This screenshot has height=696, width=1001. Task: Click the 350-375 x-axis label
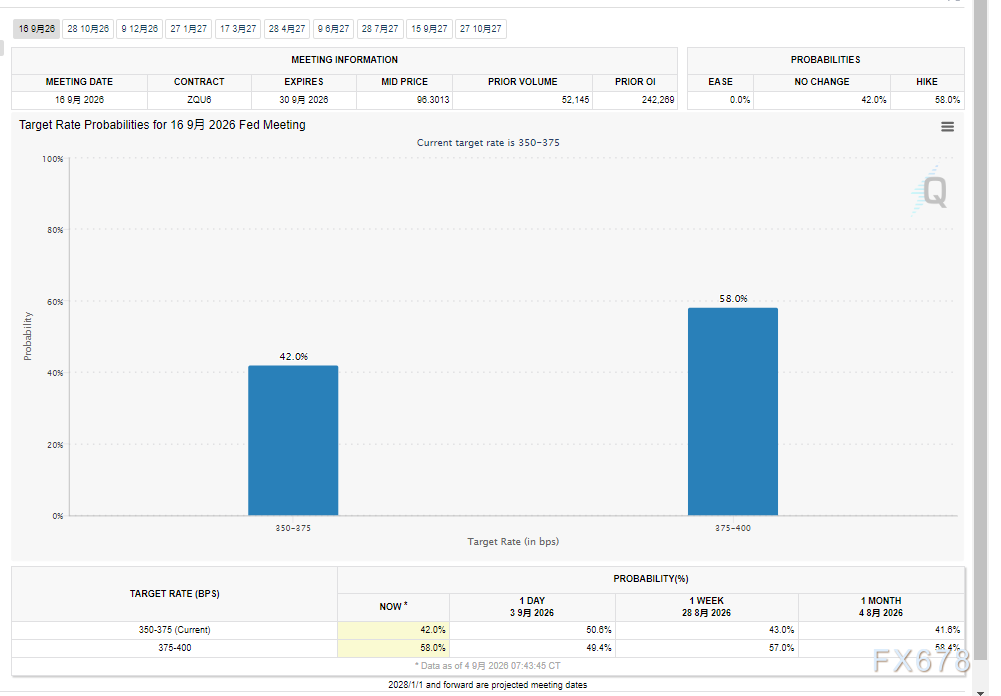point(293,528)
